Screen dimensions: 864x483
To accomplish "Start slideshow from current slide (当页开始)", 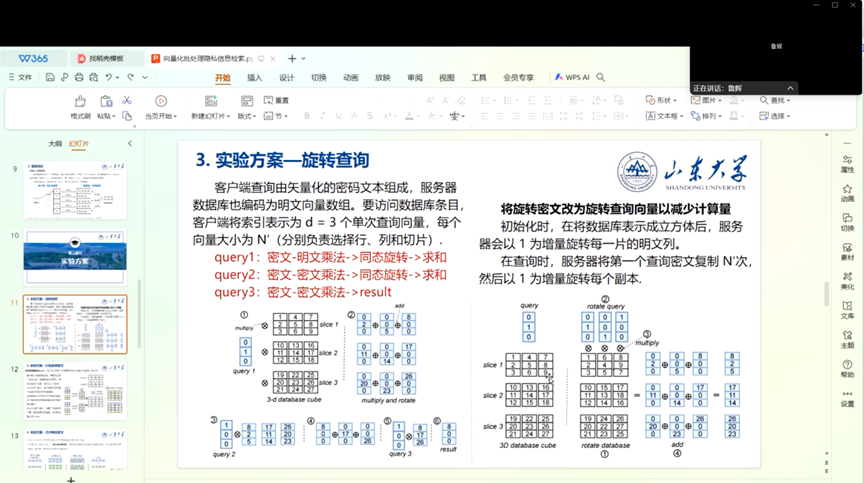I will tap(160, 107).
